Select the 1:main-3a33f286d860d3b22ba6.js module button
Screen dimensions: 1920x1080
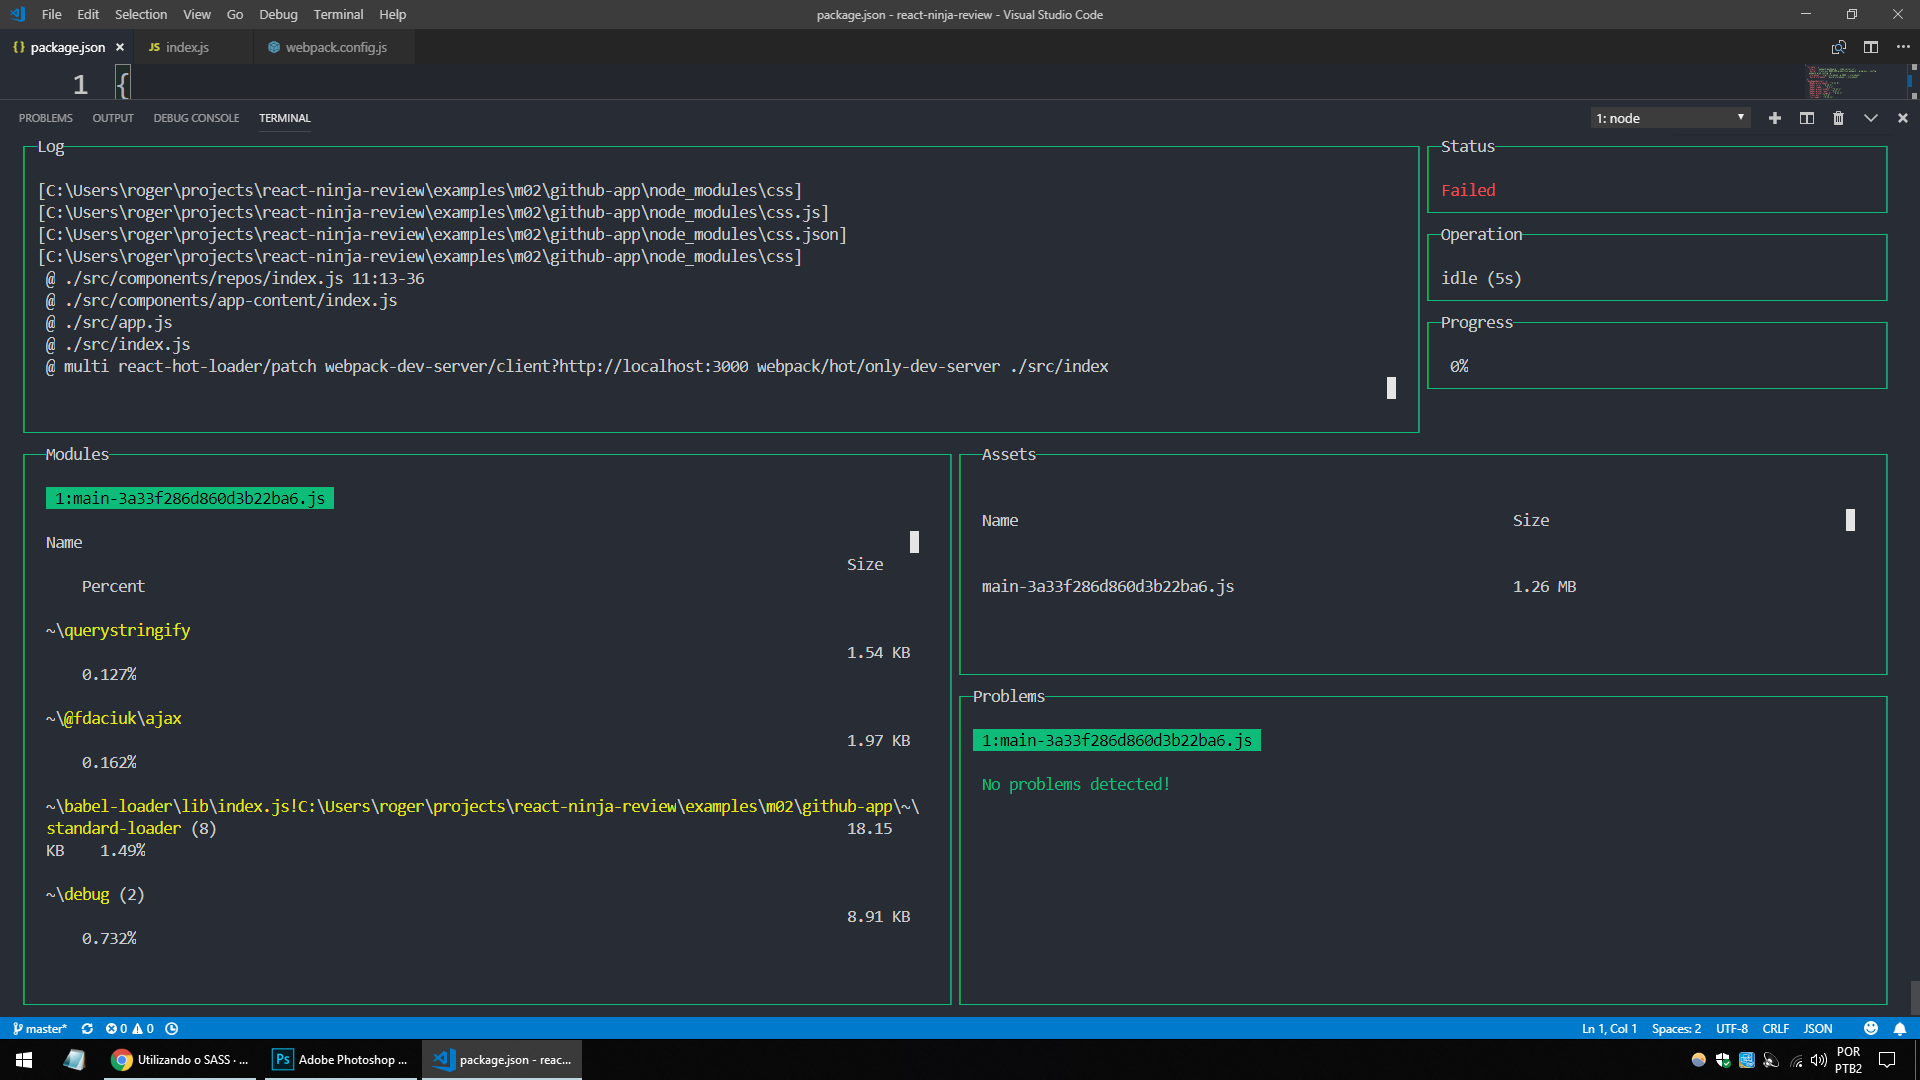click(x=189, y=497)
